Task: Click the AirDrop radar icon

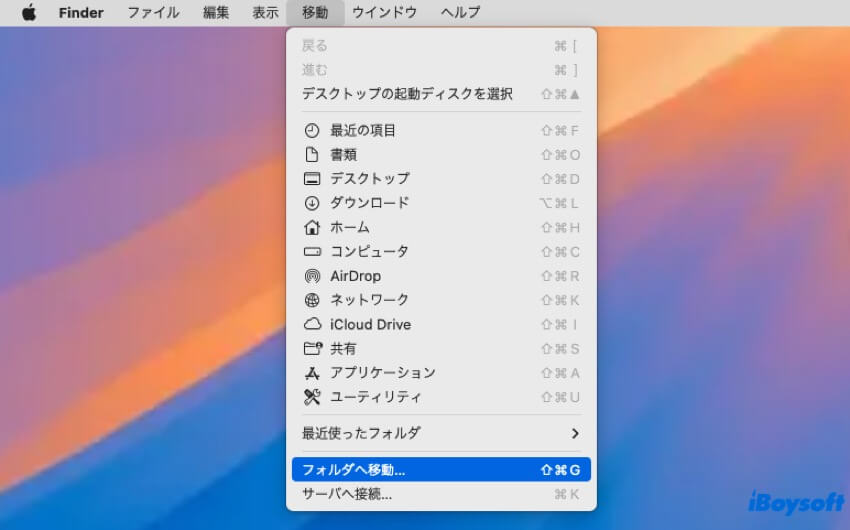Action: [x=312, y=276]
